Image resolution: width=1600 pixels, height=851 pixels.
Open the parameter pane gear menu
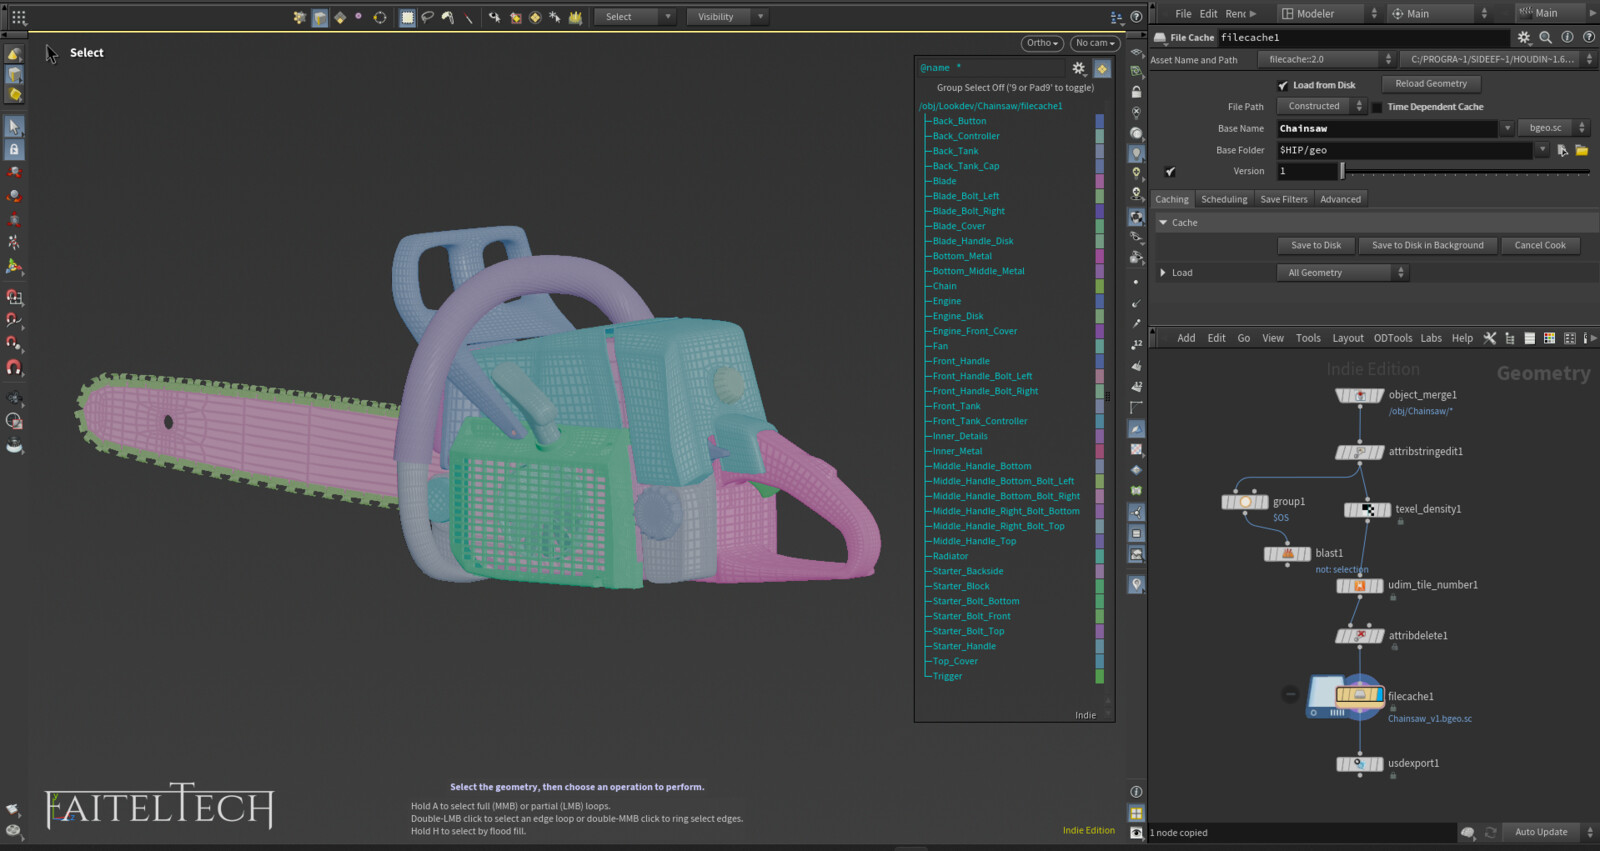[x=1523, y=37]
